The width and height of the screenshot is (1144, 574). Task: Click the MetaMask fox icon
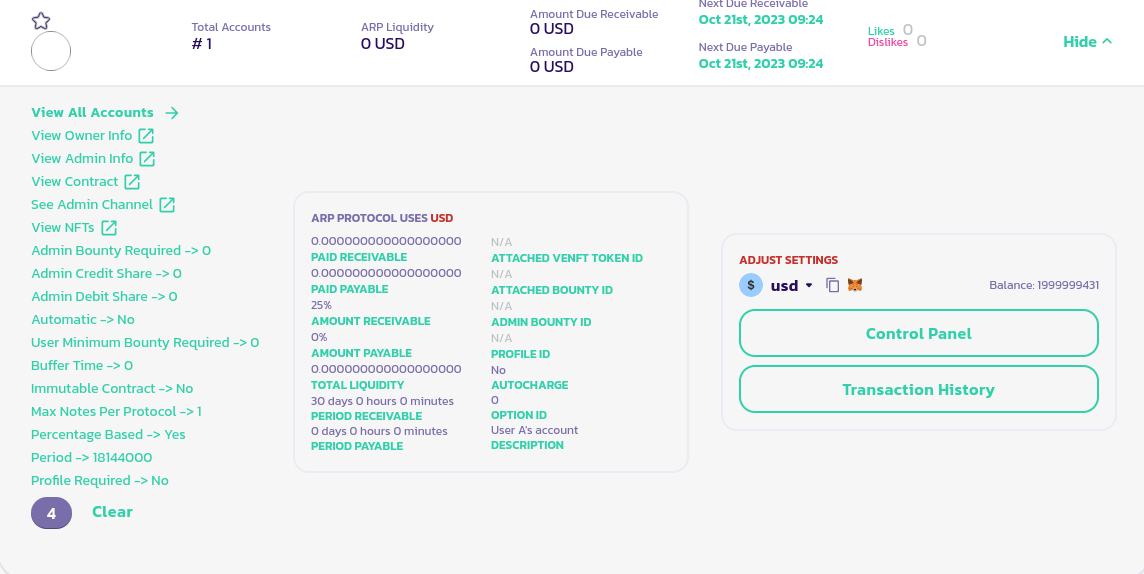coord(855,285)
